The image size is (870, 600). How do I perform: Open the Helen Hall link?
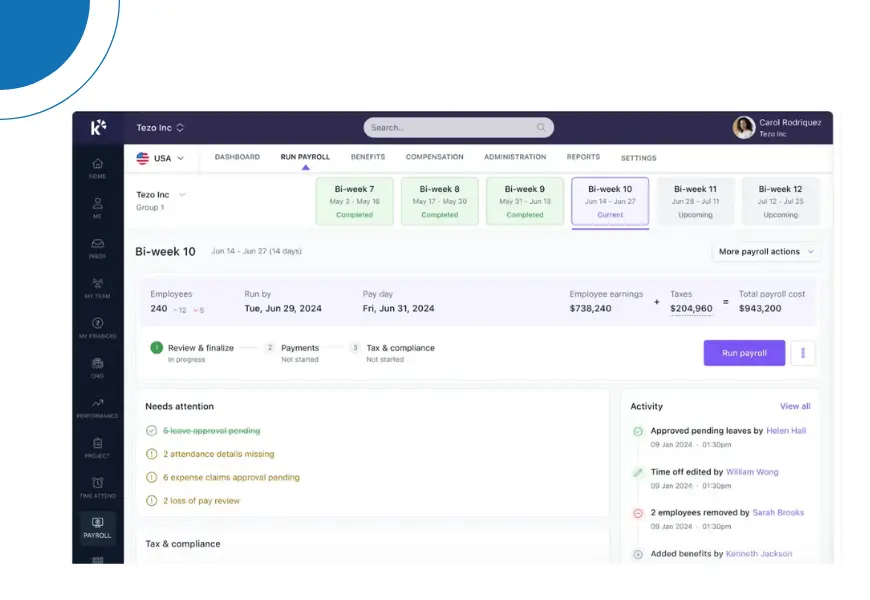click(x=786, y=431)
